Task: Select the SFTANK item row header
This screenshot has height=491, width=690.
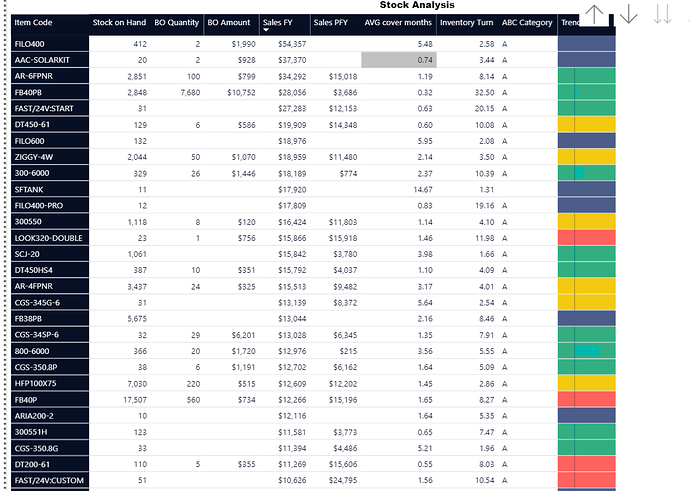Action: [x=50, y=190]
